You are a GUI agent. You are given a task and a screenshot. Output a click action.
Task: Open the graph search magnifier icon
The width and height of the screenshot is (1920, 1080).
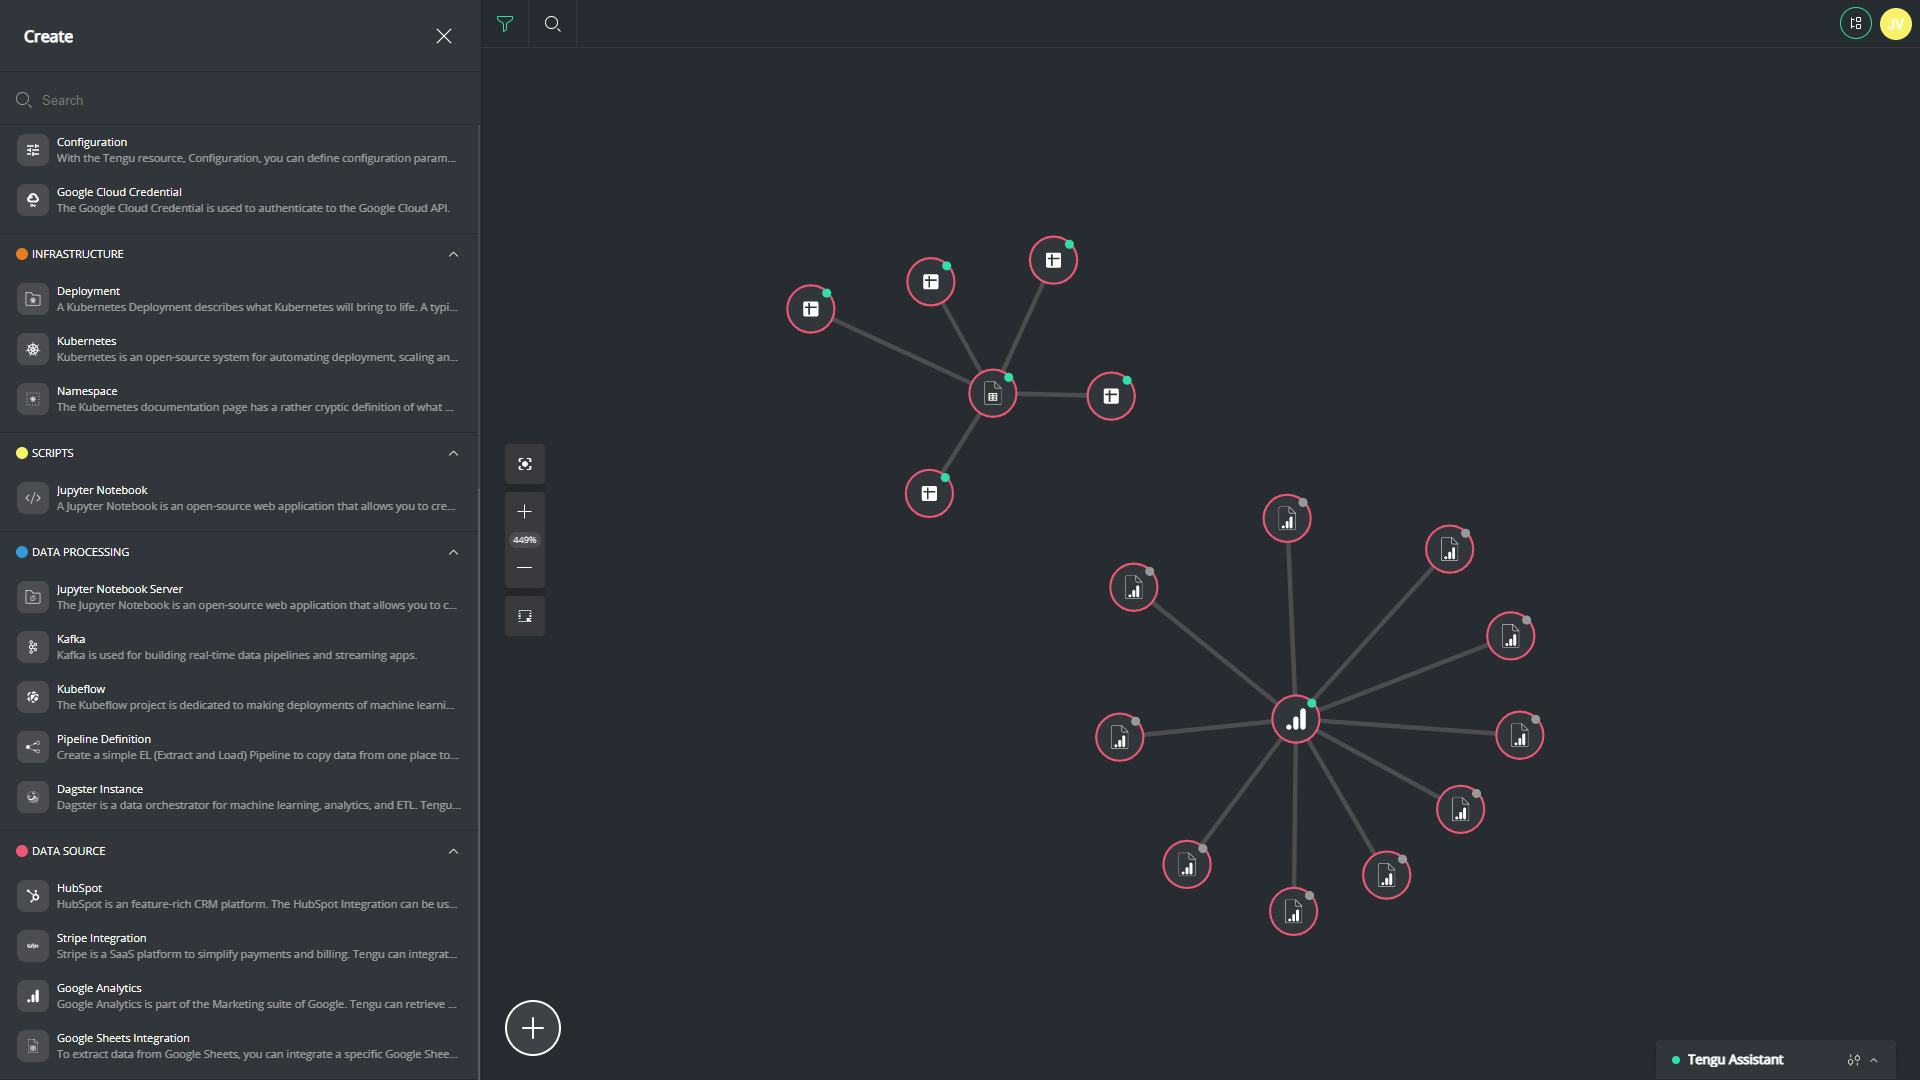(552, 24)
